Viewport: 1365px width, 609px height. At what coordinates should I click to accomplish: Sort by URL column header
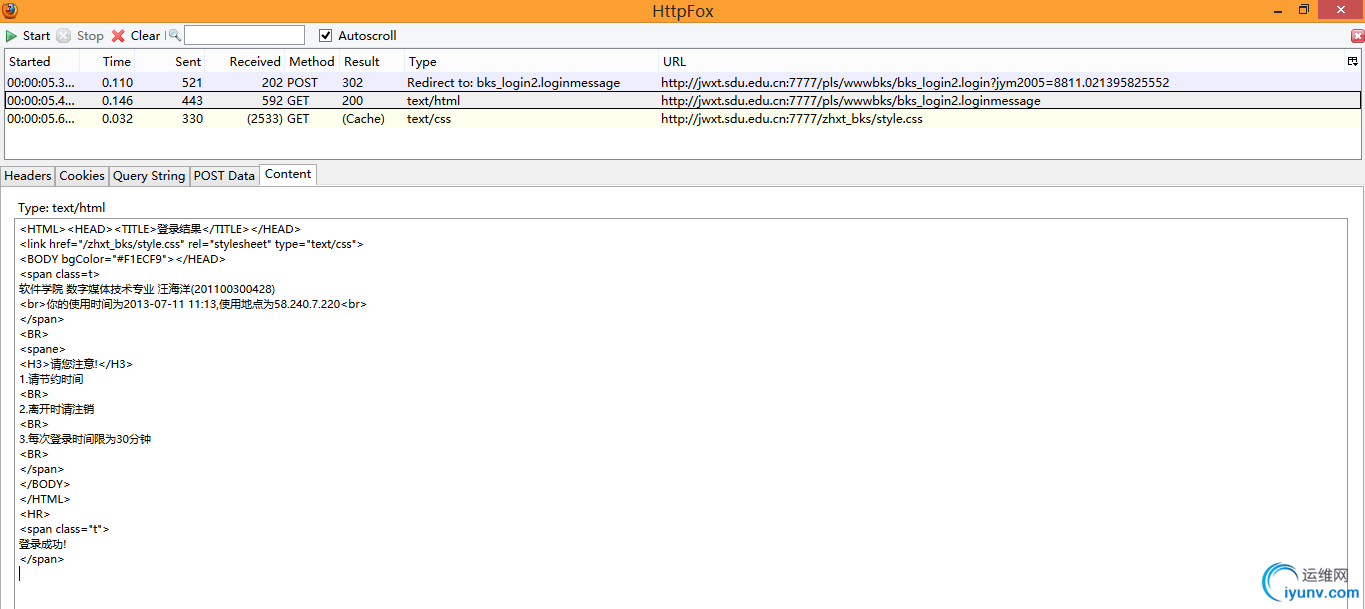[1002, 61]
